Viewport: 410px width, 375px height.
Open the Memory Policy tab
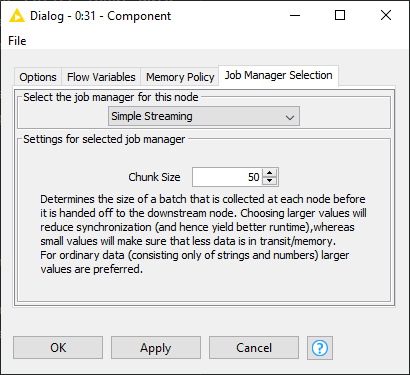pyautogui.click(x=180, y=77)
